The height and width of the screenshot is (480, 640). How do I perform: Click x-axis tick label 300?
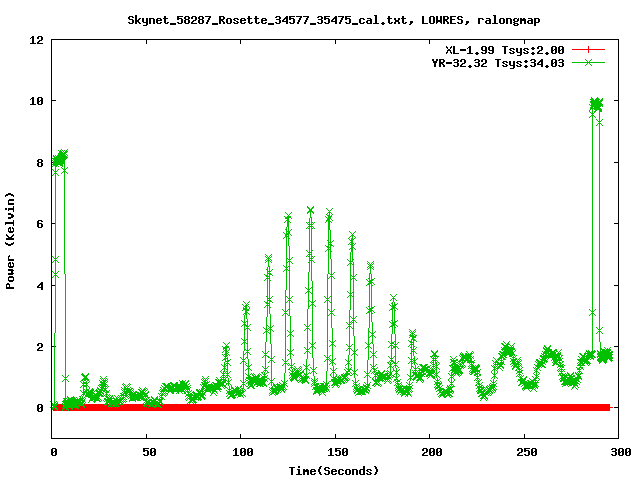tap(620, 452)
